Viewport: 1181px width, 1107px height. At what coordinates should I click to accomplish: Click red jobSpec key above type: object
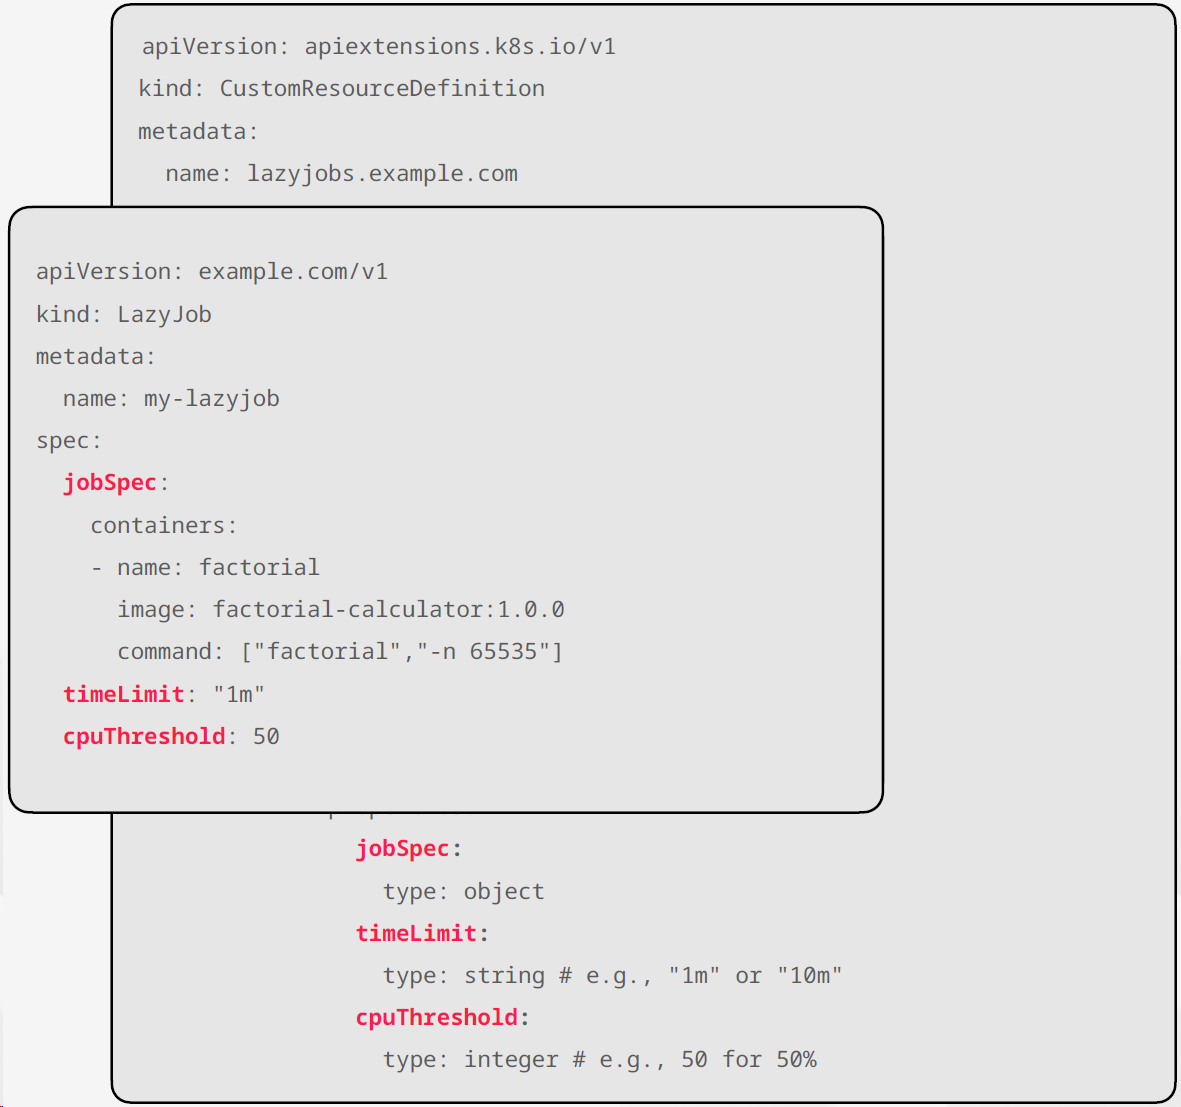click(x=403, y=849)
